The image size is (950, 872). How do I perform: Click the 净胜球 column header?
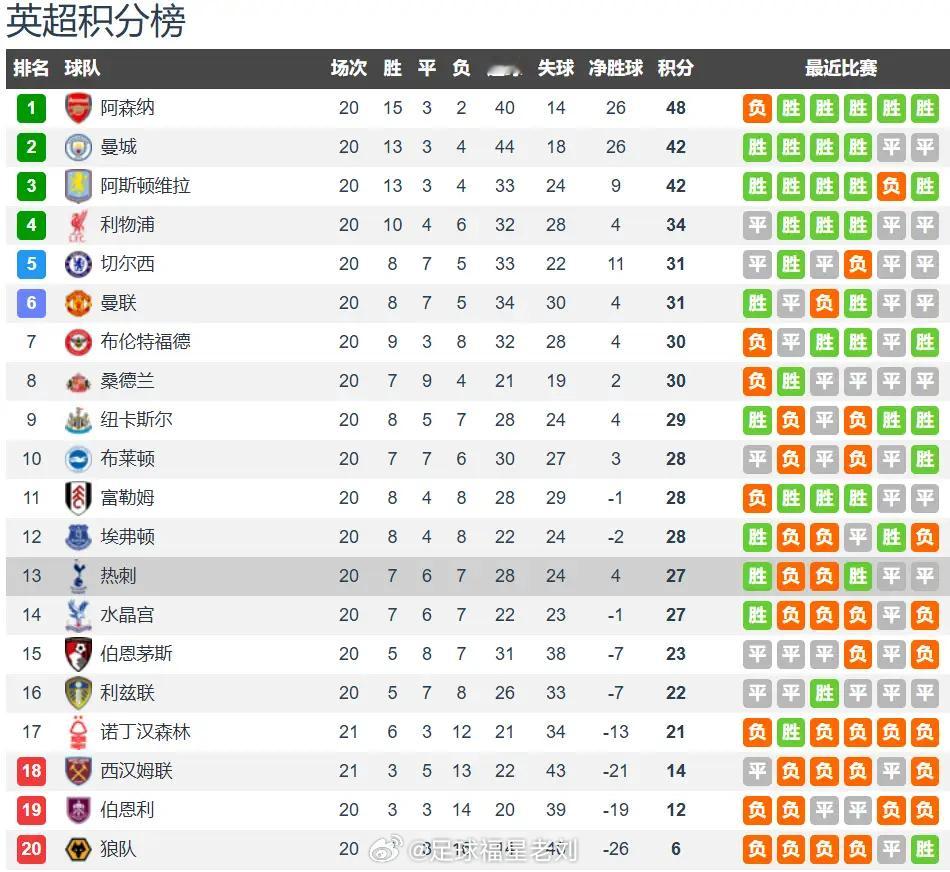616,68
